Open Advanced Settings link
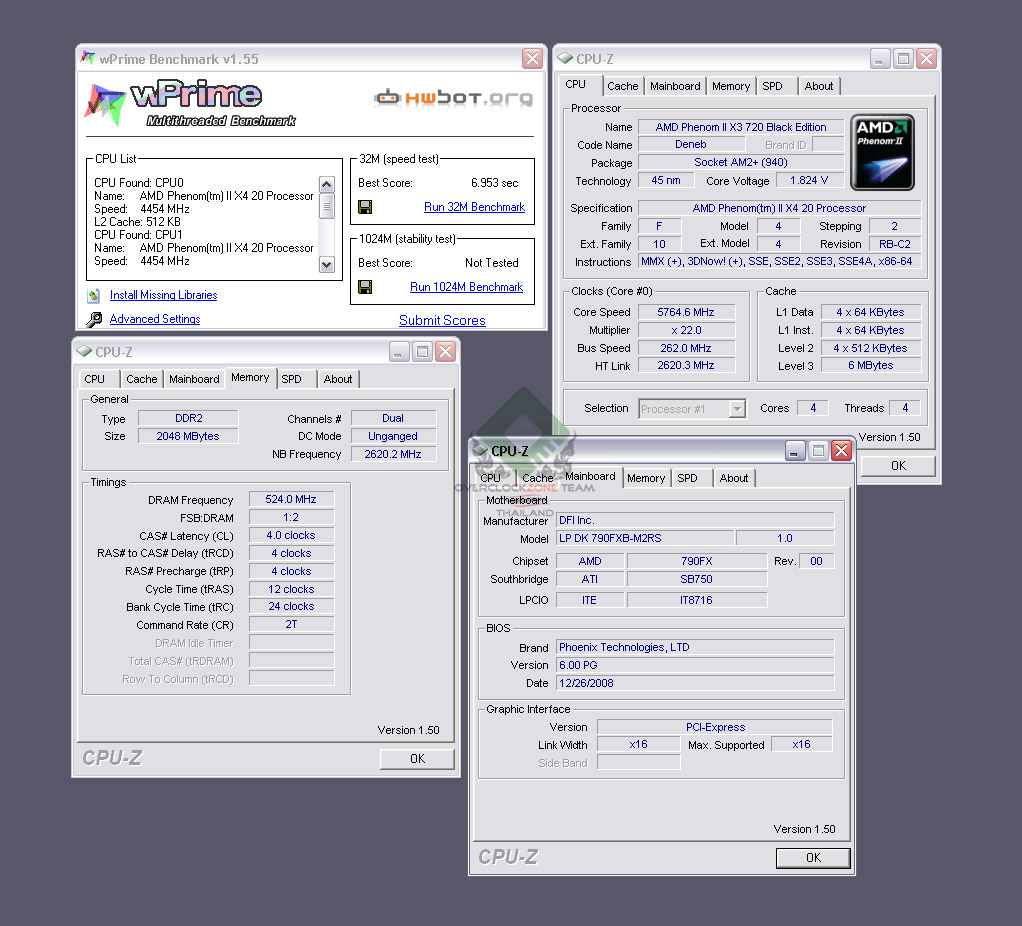This screenshot has width=1022, height=926. coord(155,319)
